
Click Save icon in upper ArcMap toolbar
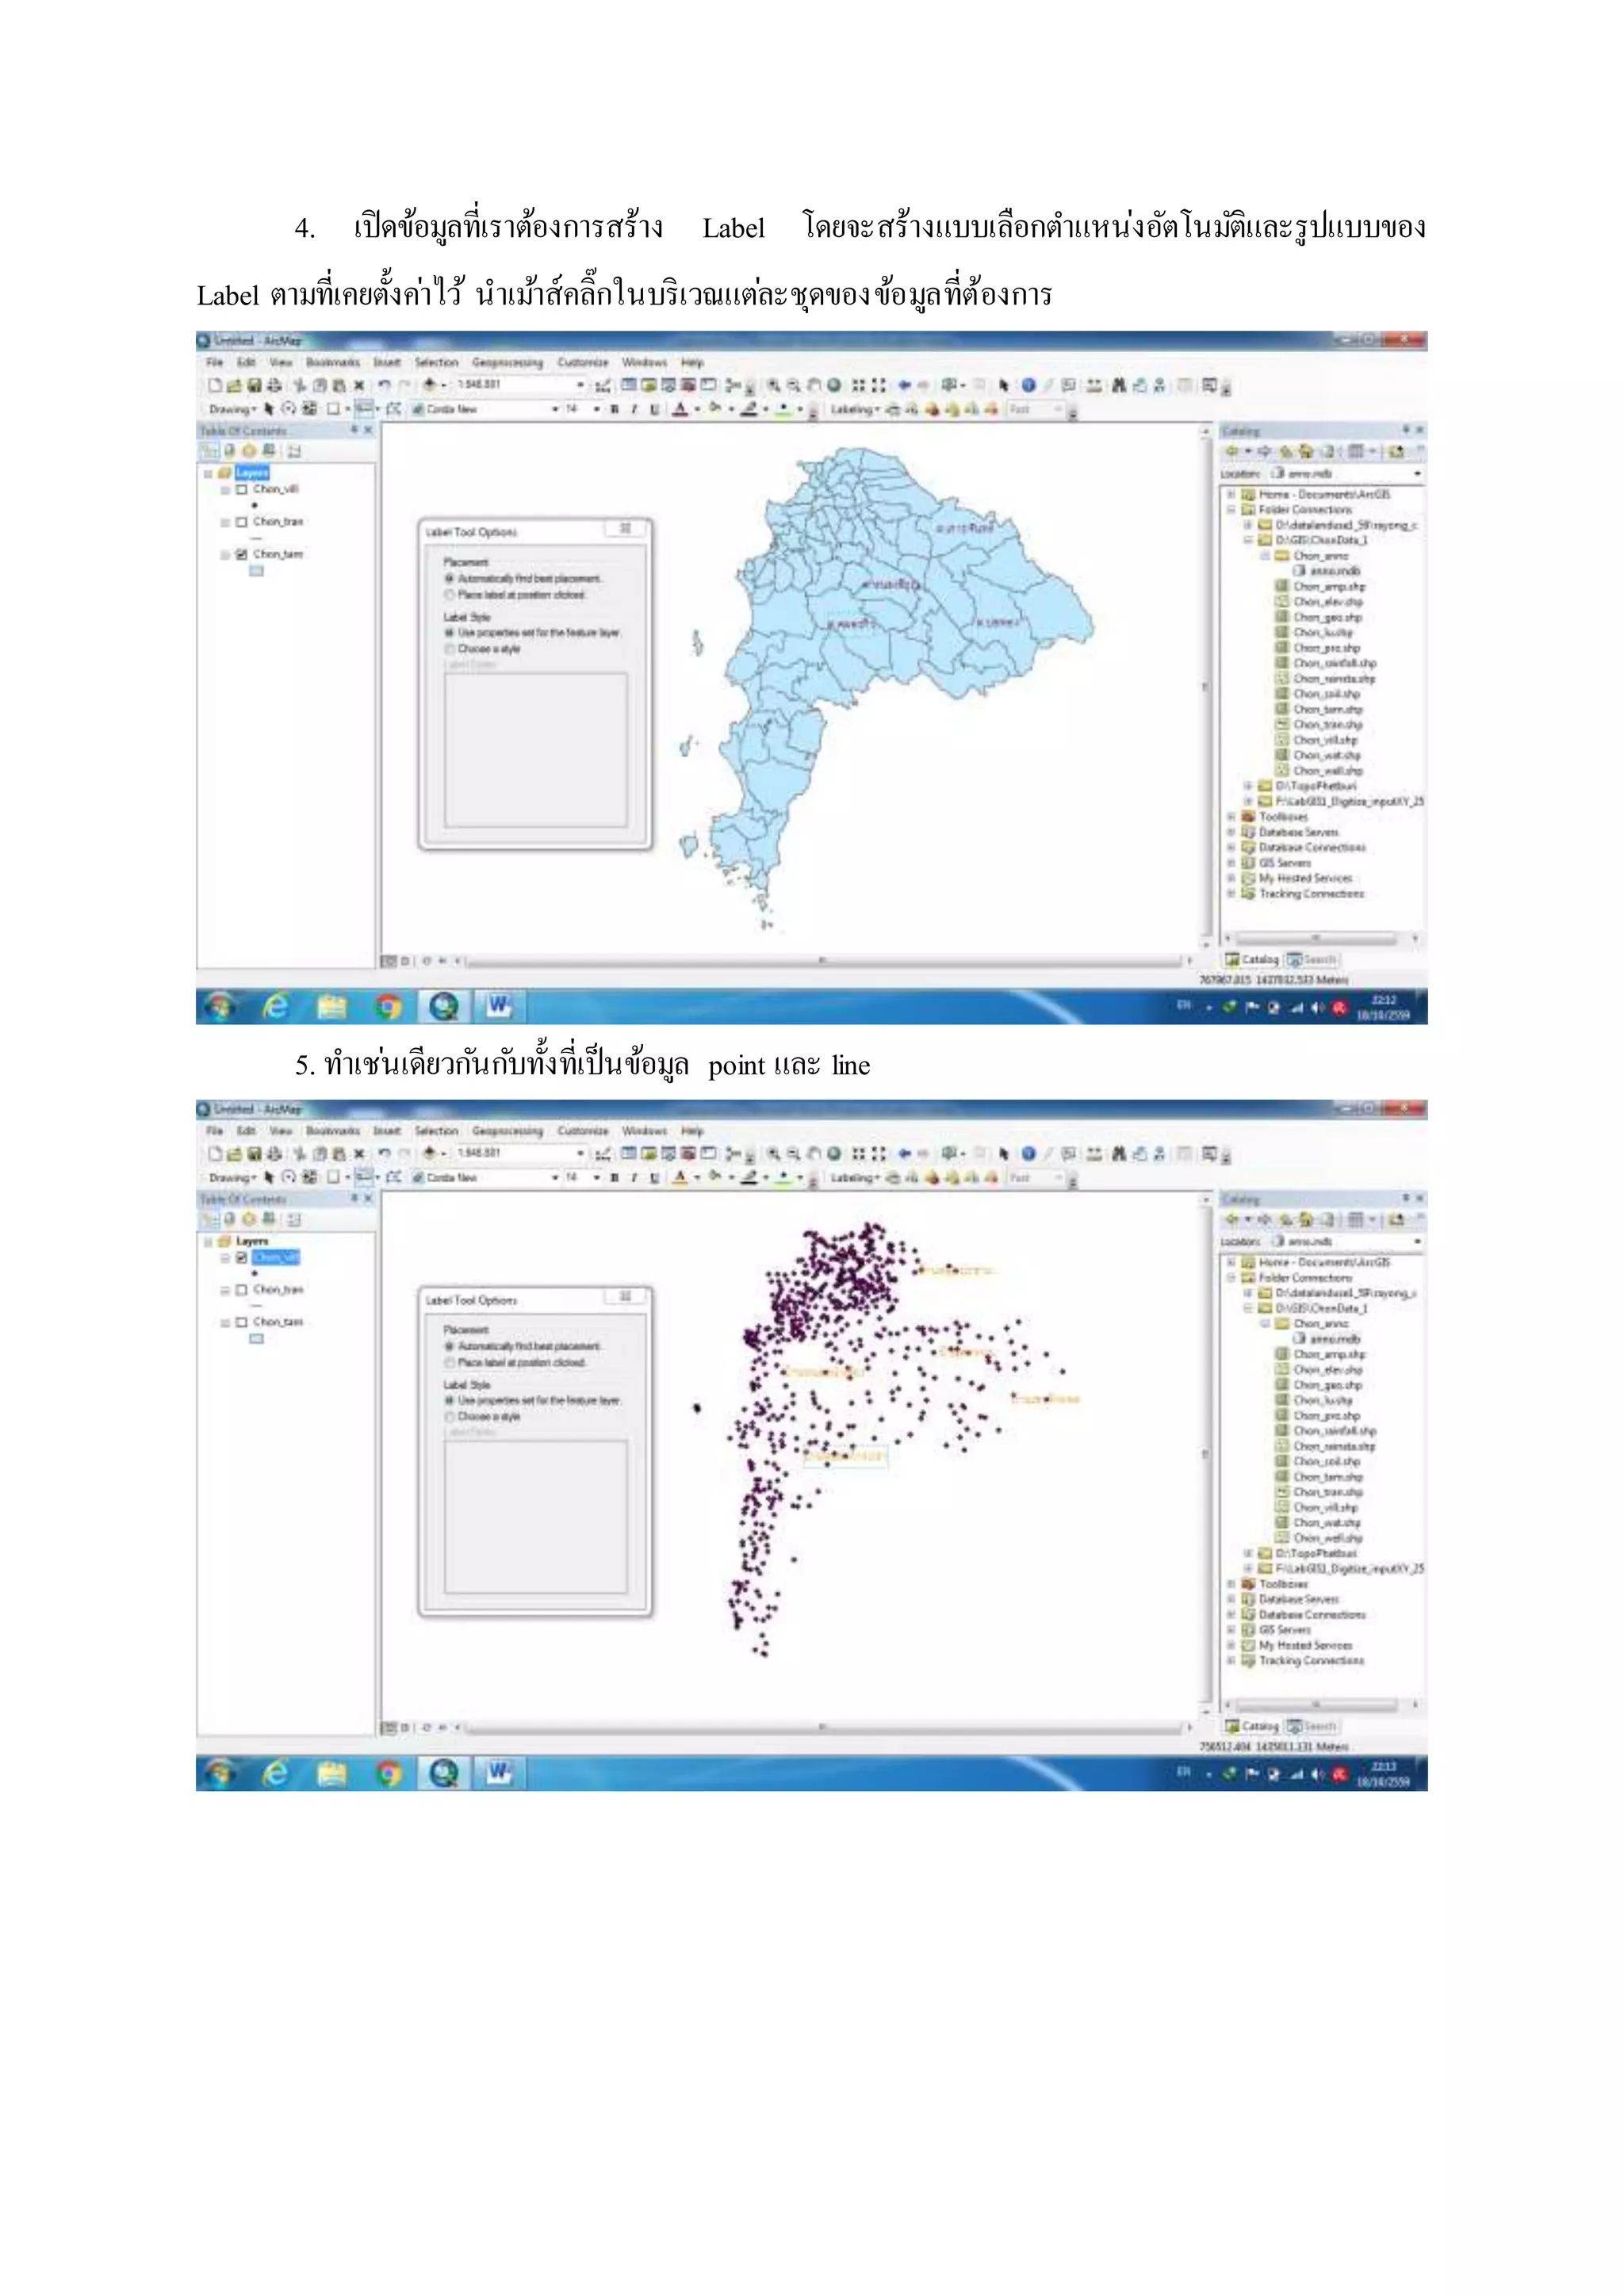click(x=254, y=385)
